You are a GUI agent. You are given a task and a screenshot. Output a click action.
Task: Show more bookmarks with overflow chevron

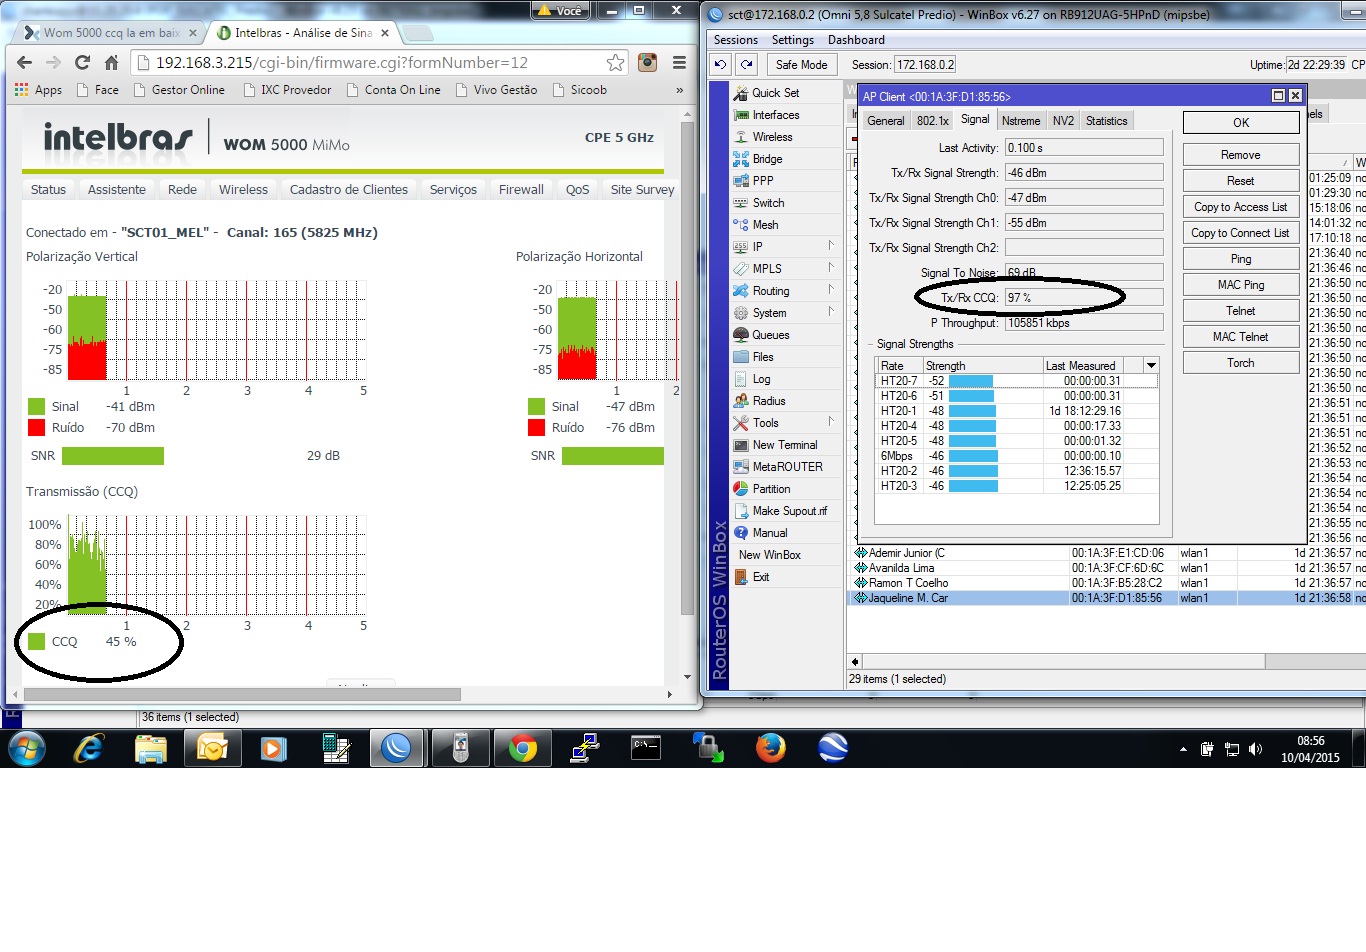coord(680,90)
